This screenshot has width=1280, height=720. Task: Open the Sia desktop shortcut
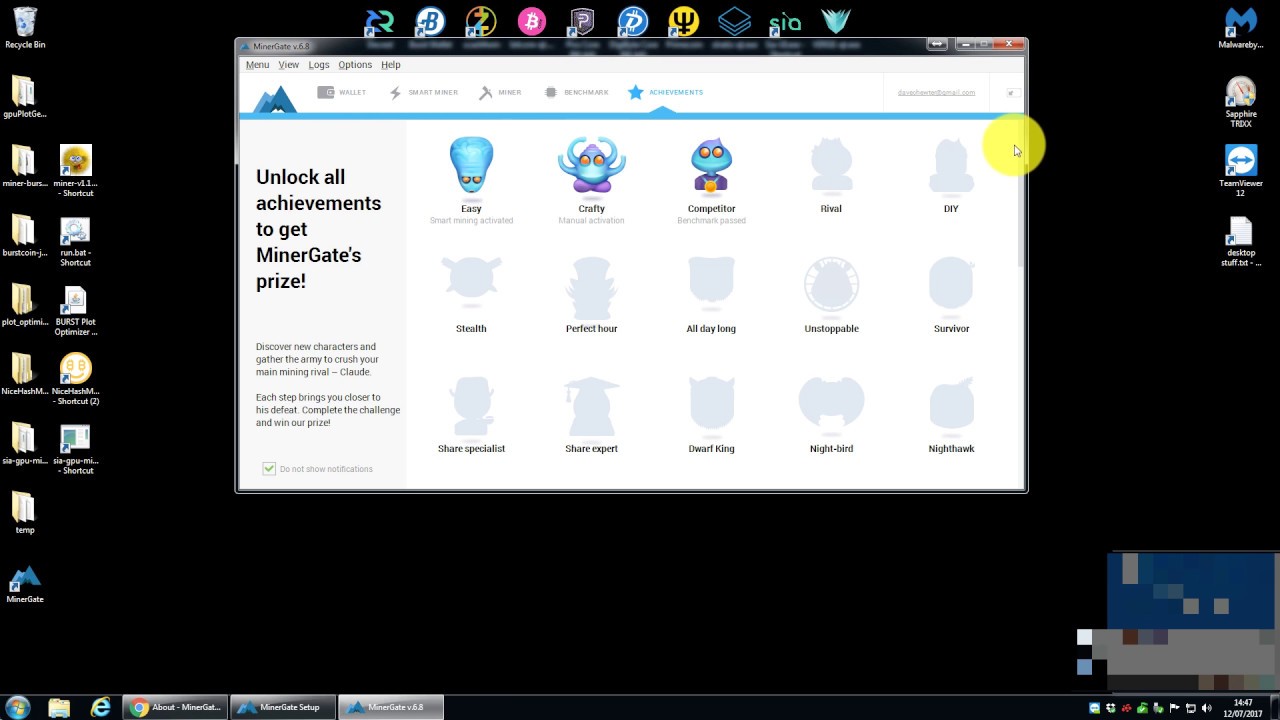pos(786,22)
